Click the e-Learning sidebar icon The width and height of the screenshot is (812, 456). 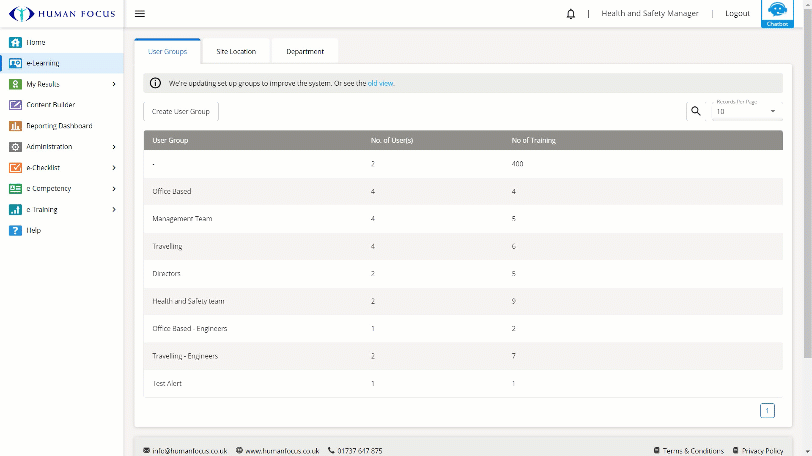[15, 63]
